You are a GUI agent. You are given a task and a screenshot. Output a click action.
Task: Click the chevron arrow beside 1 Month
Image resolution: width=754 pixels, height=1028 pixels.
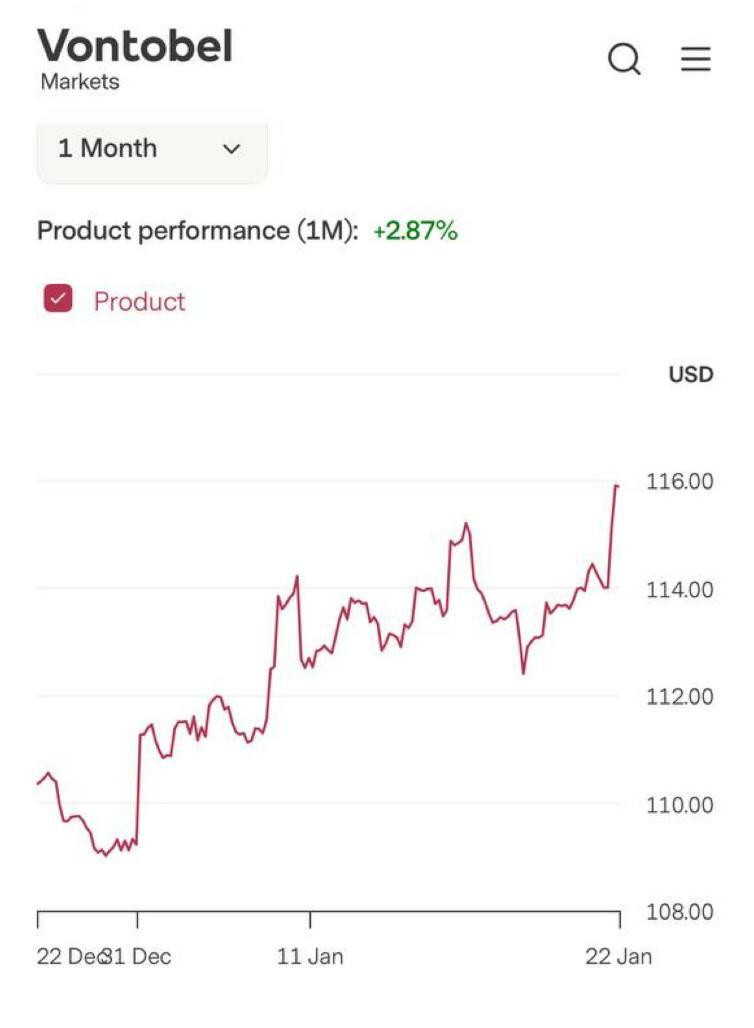232,149
